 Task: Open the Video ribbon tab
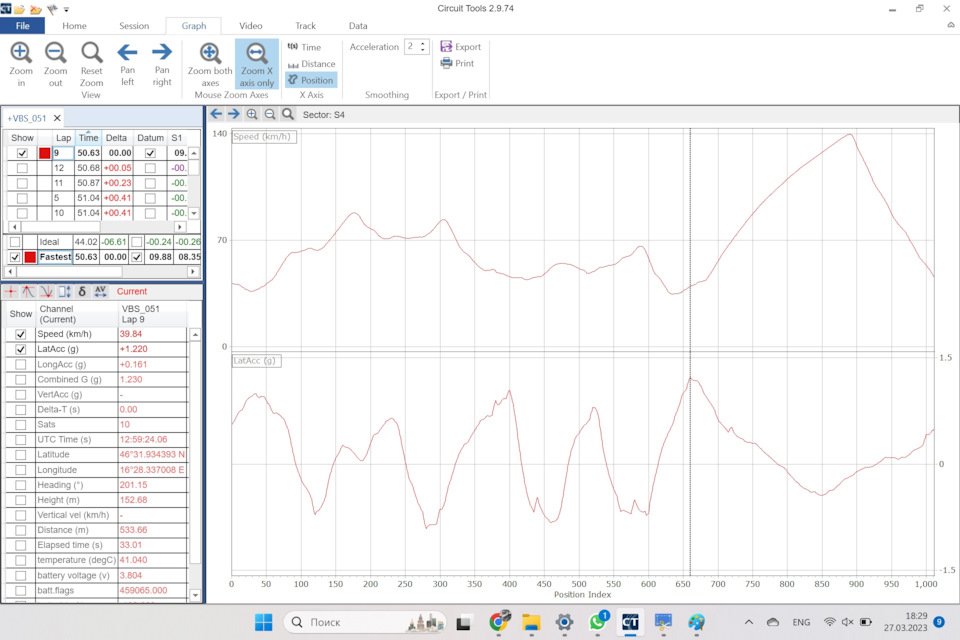(x=250, y=26)
